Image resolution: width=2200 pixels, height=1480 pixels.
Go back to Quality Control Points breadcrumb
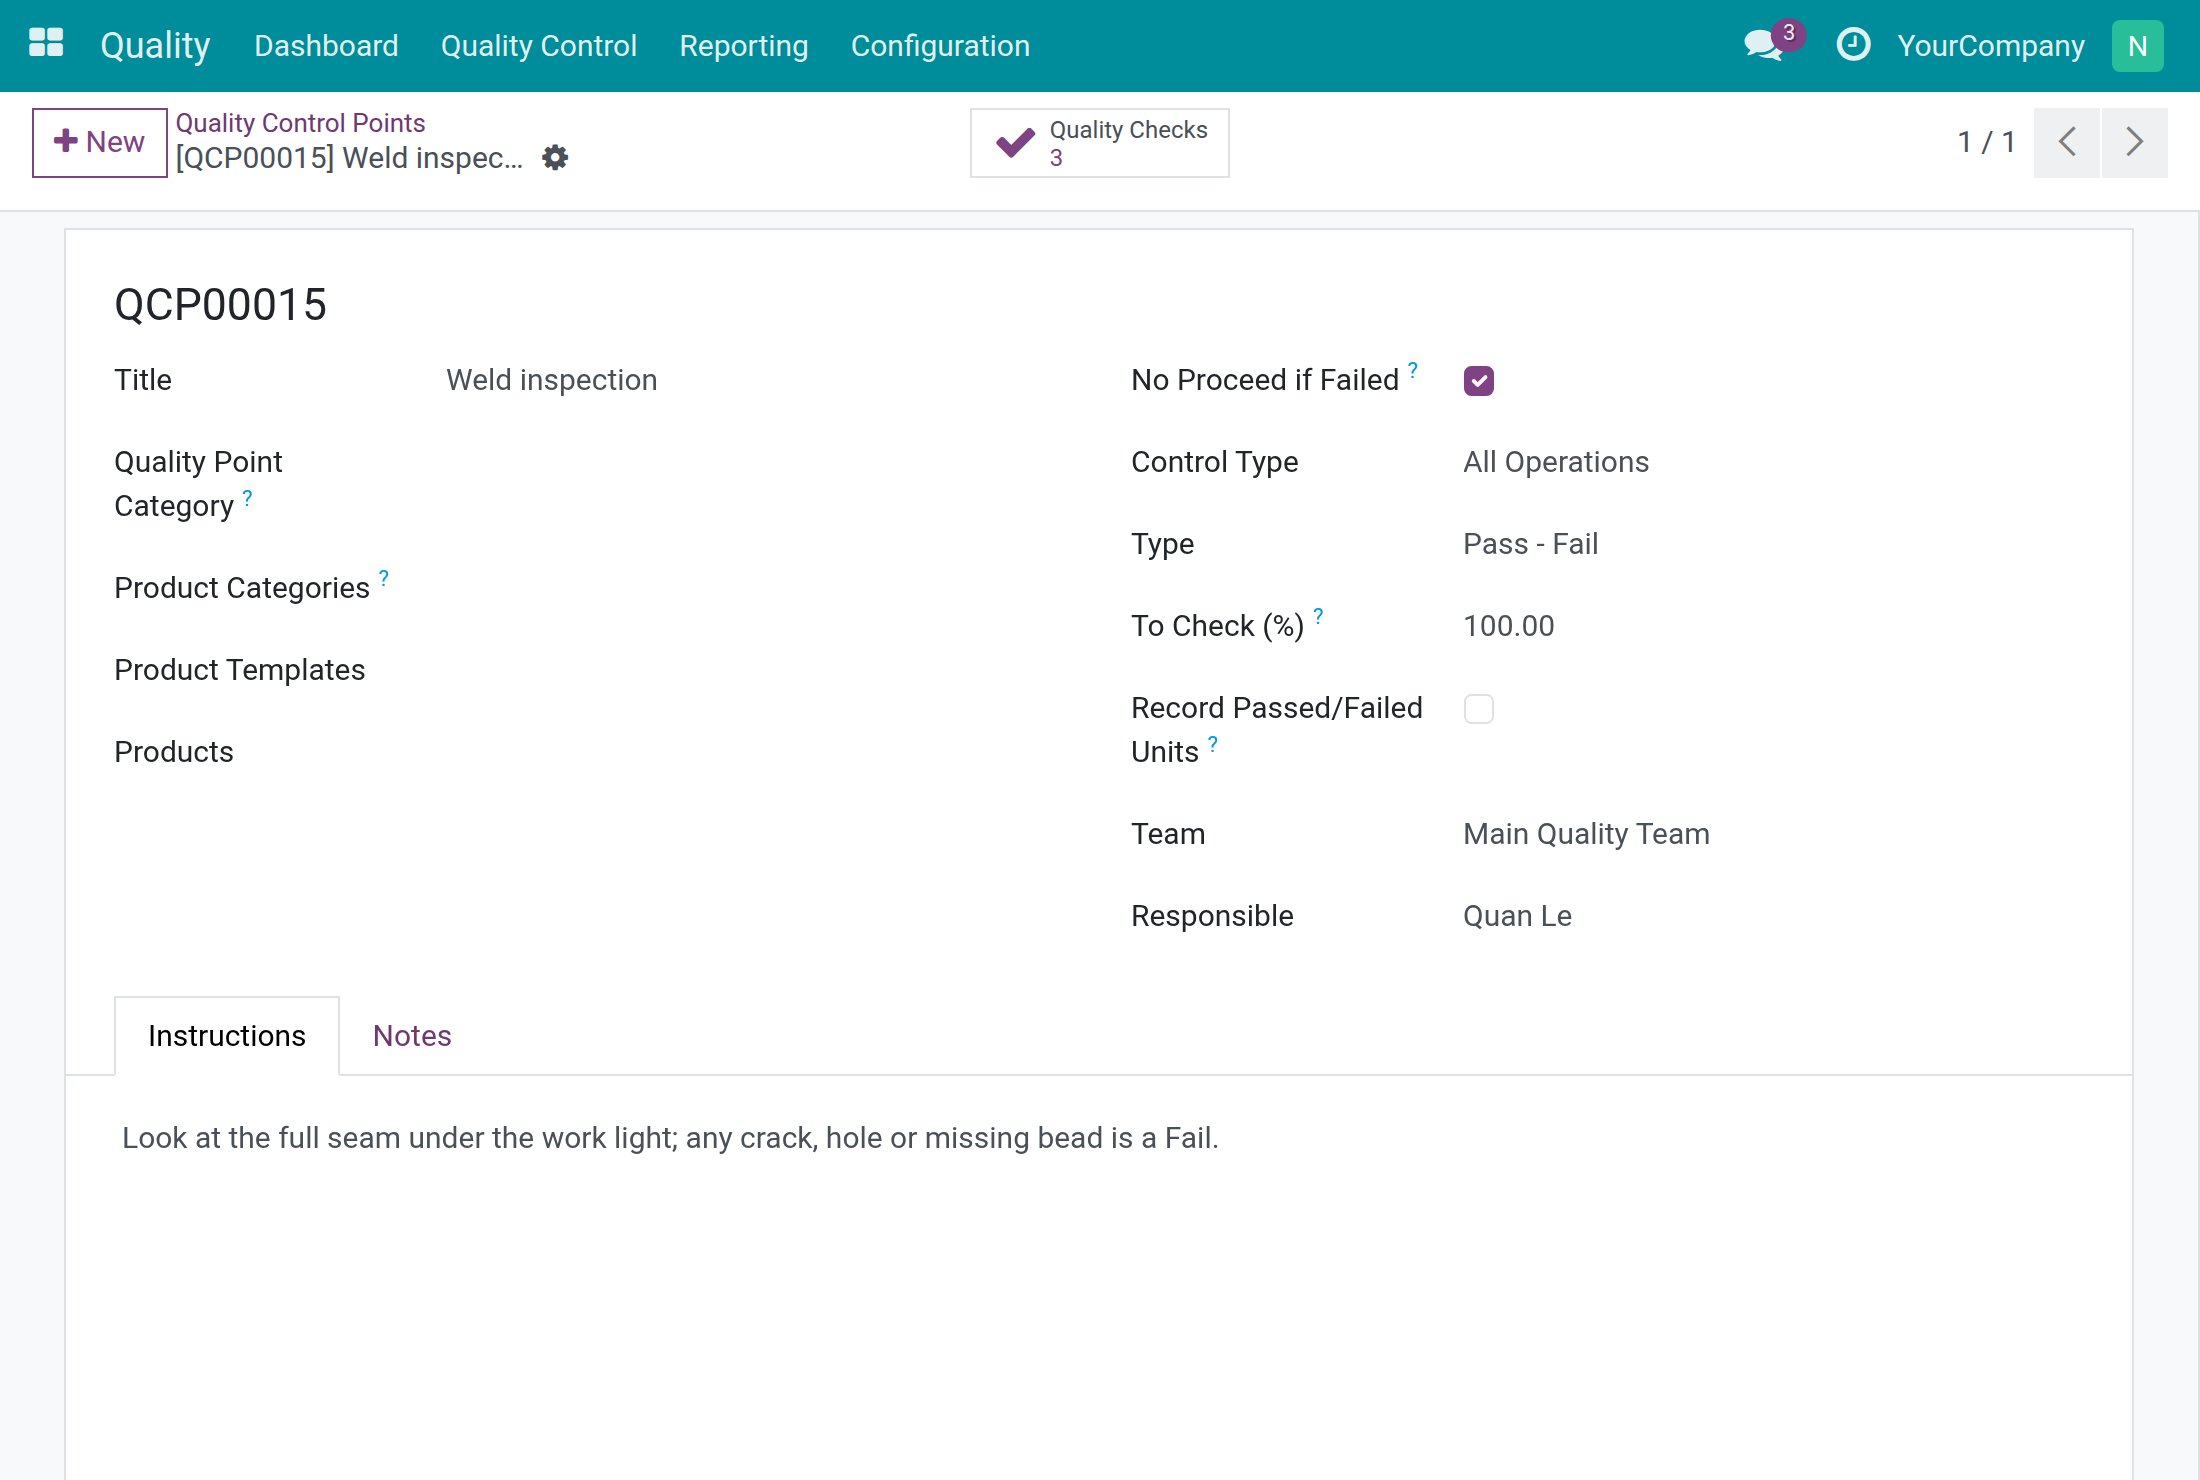[x=300, y=122]
